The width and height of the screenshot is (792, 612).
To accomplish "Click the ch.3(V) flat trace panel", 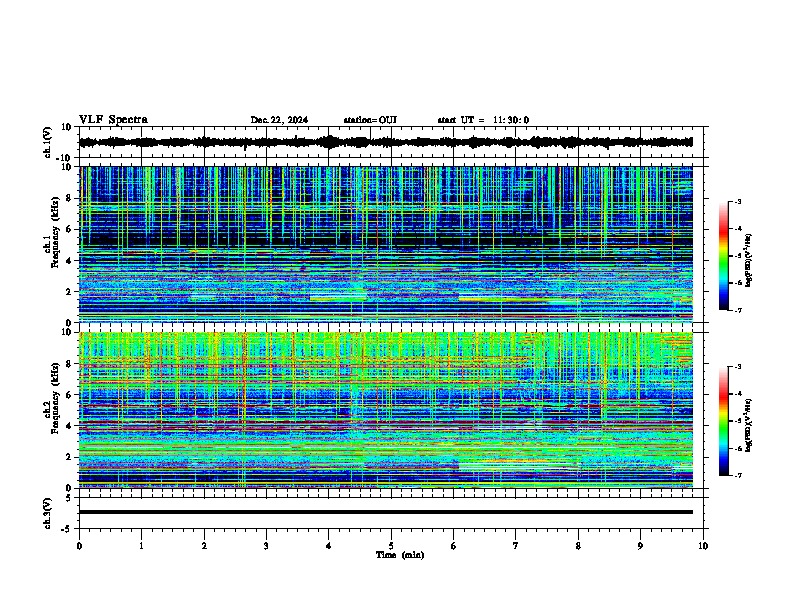I will [391, 513].
